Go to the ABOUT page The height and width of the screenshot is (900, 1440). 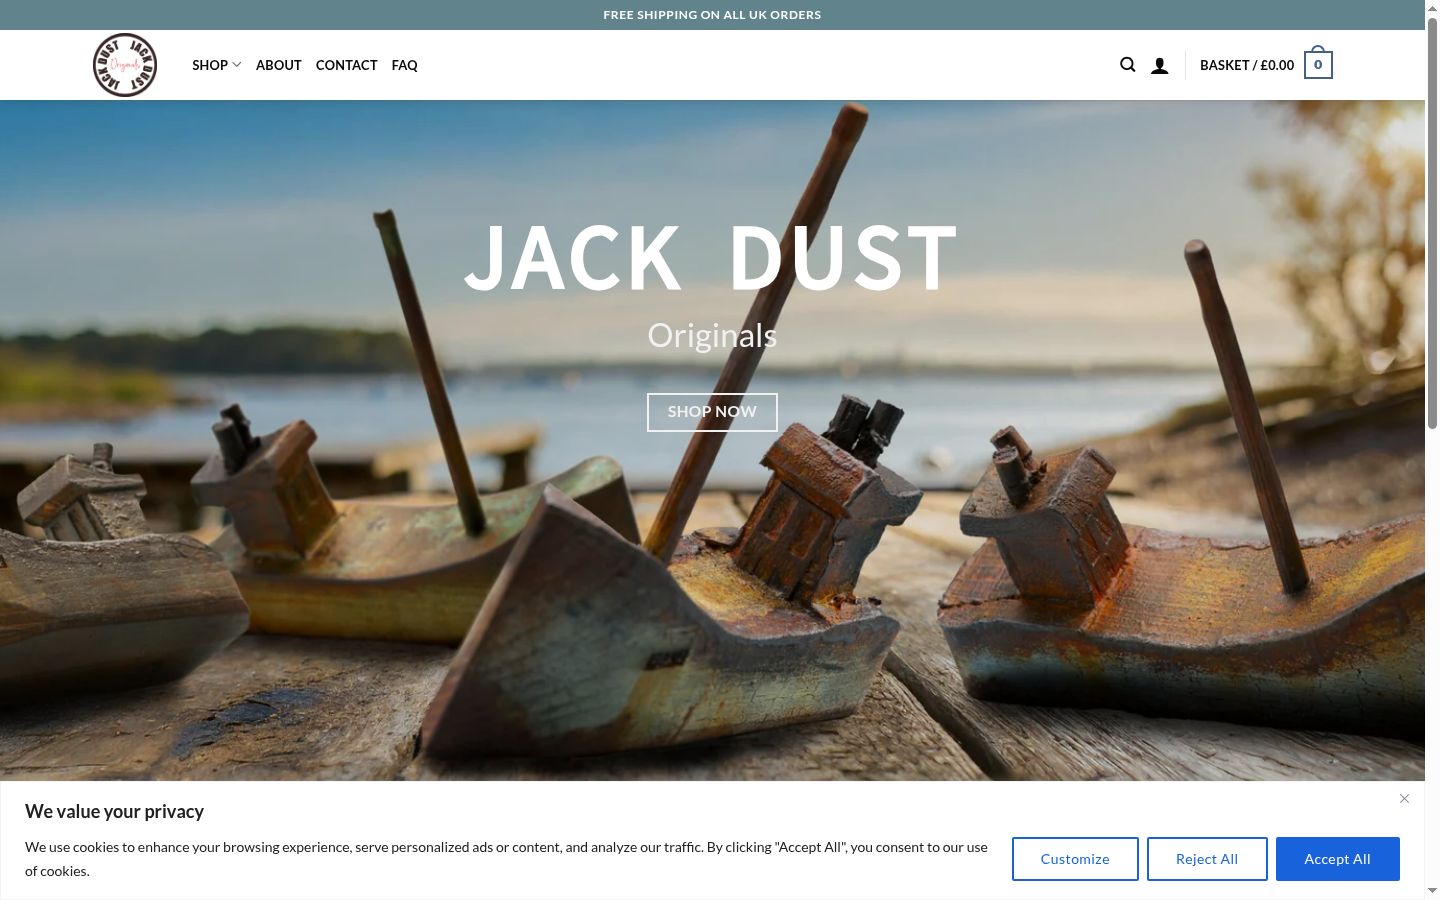(278, 65)
